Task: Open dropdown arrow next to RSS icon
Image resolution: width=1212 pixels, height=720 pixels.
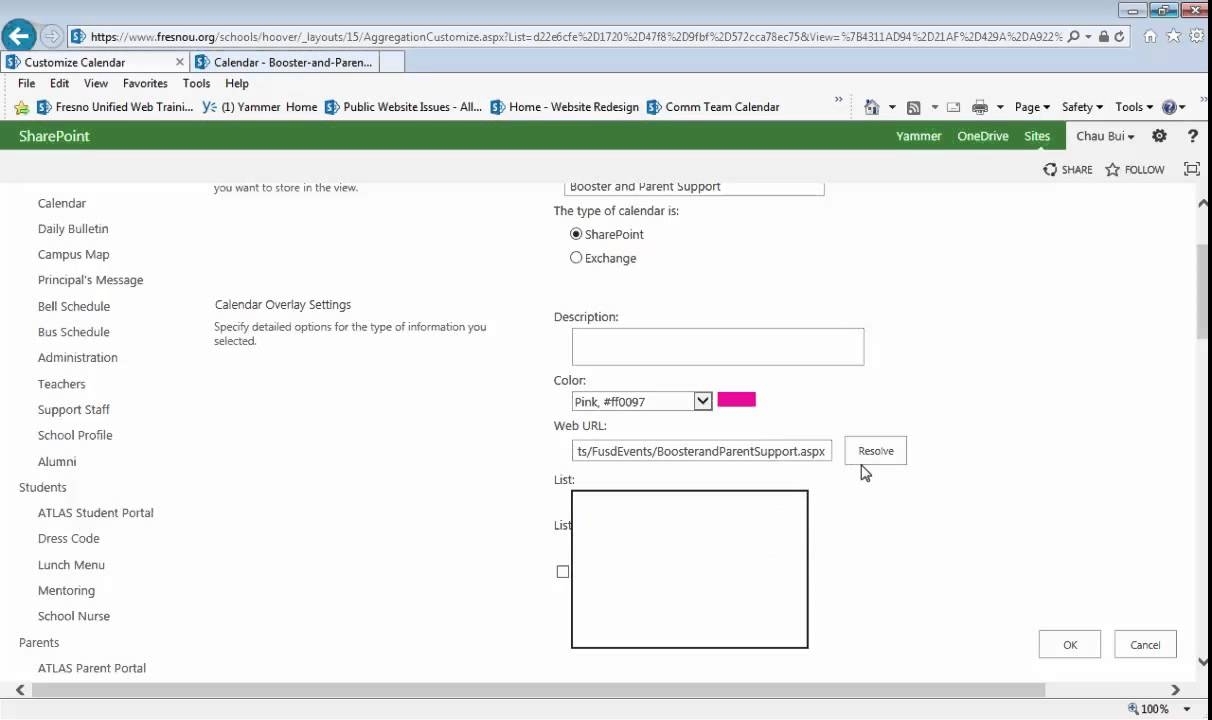Action: [x=935, y=107]
